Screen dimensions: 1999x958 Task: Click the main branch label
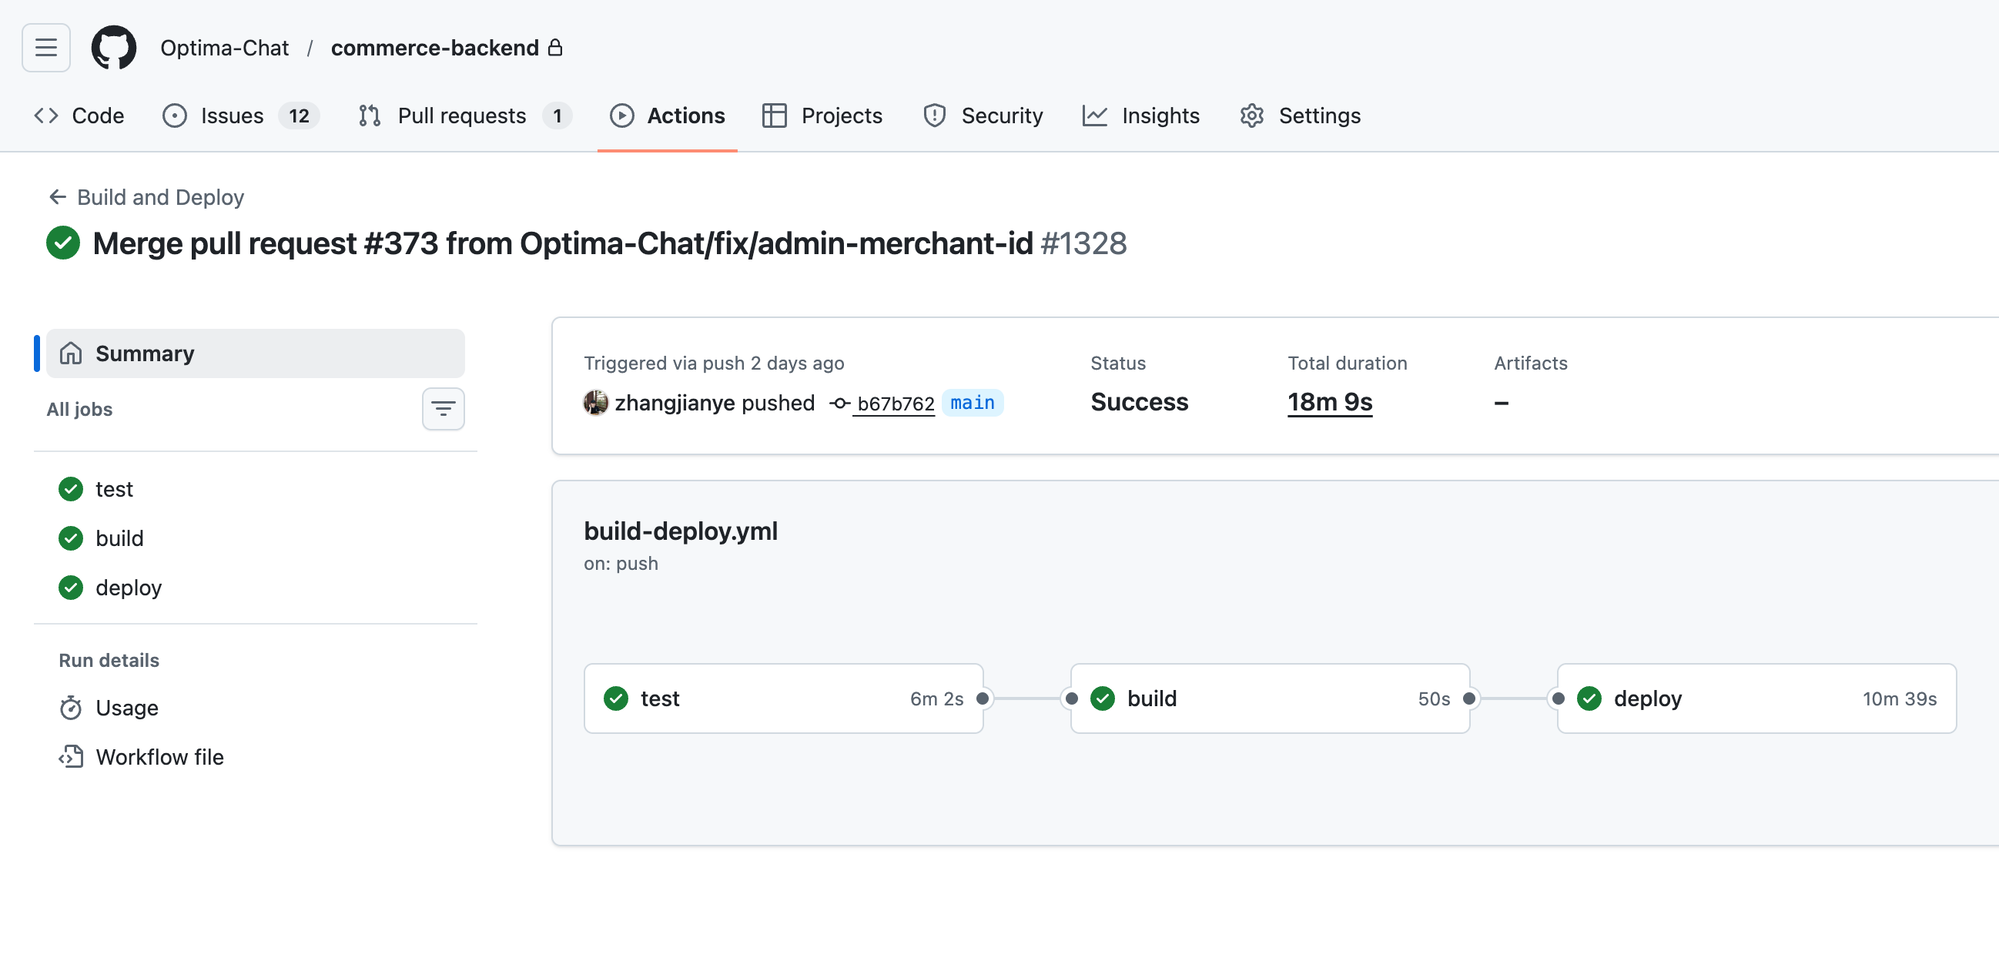[972, 403]
